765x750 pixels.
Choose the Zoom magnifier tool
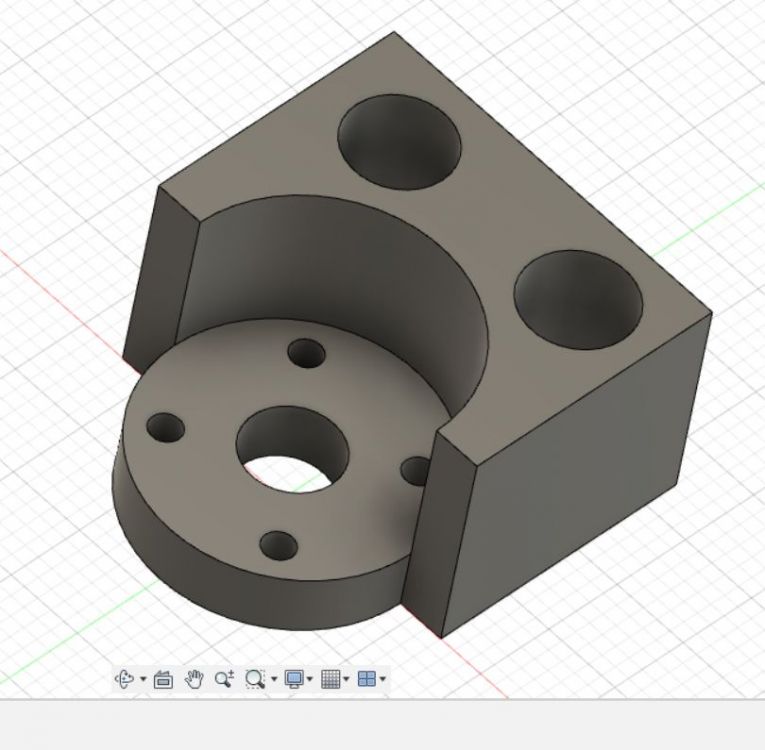(x=224, y=679)
